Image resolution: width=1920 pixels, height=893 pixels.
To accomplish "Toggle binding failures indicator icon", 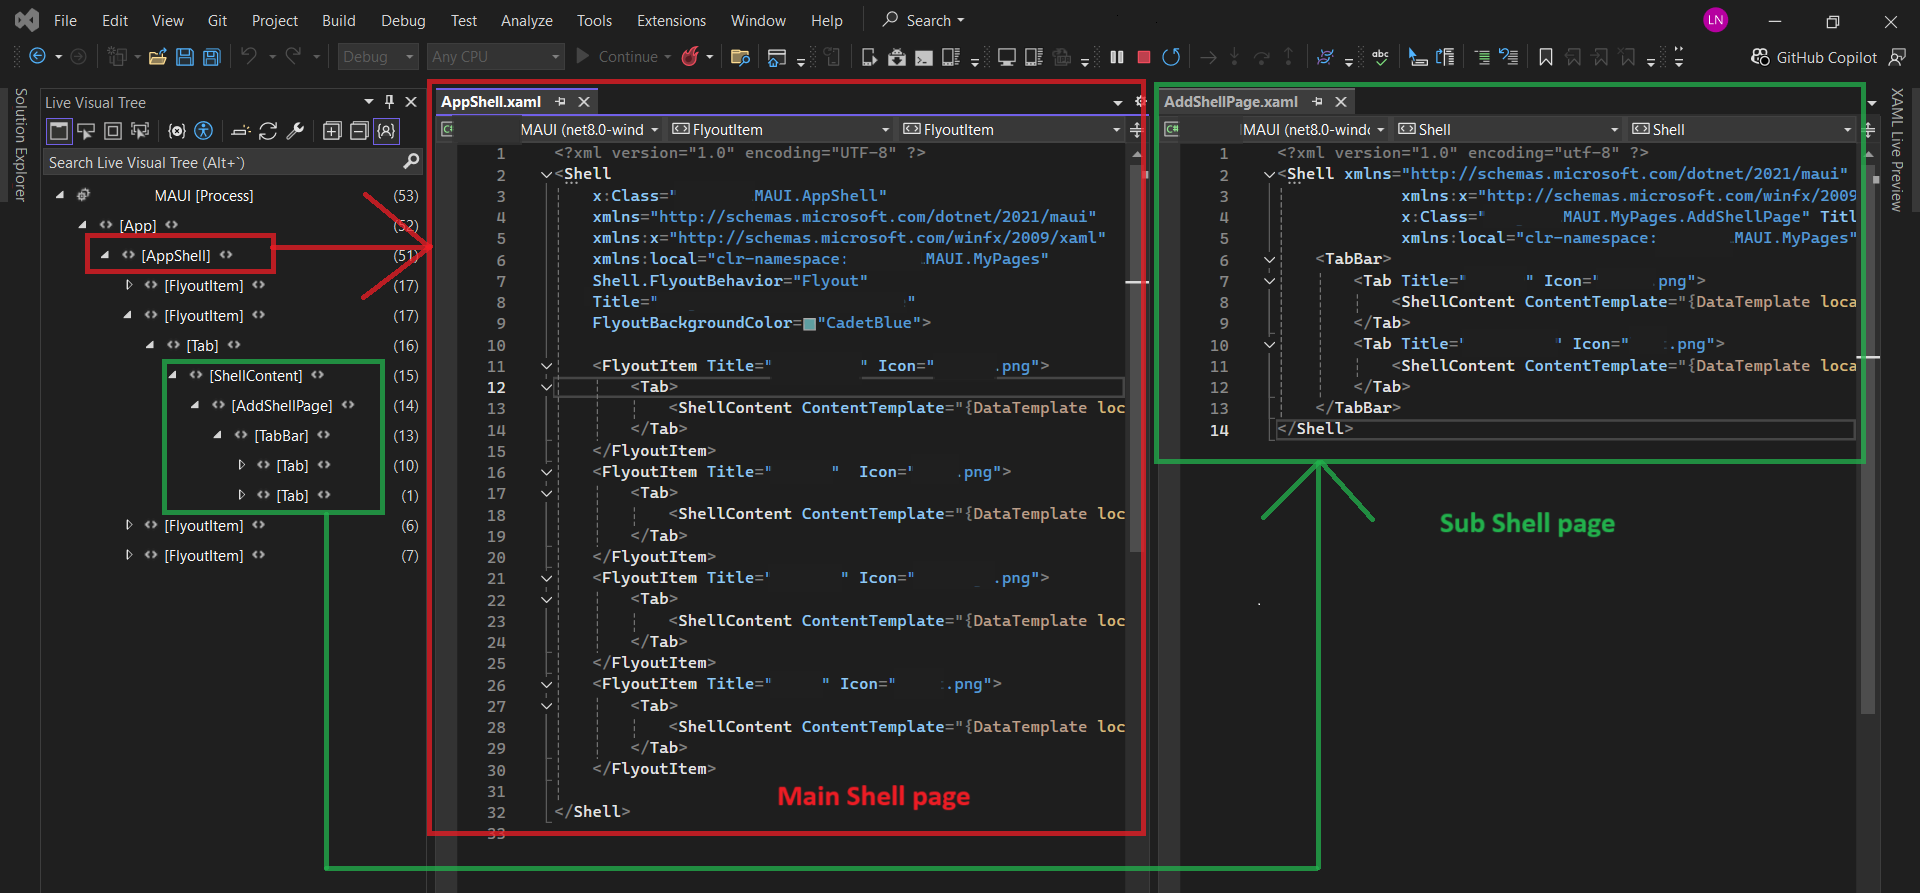I will (177, 131).
